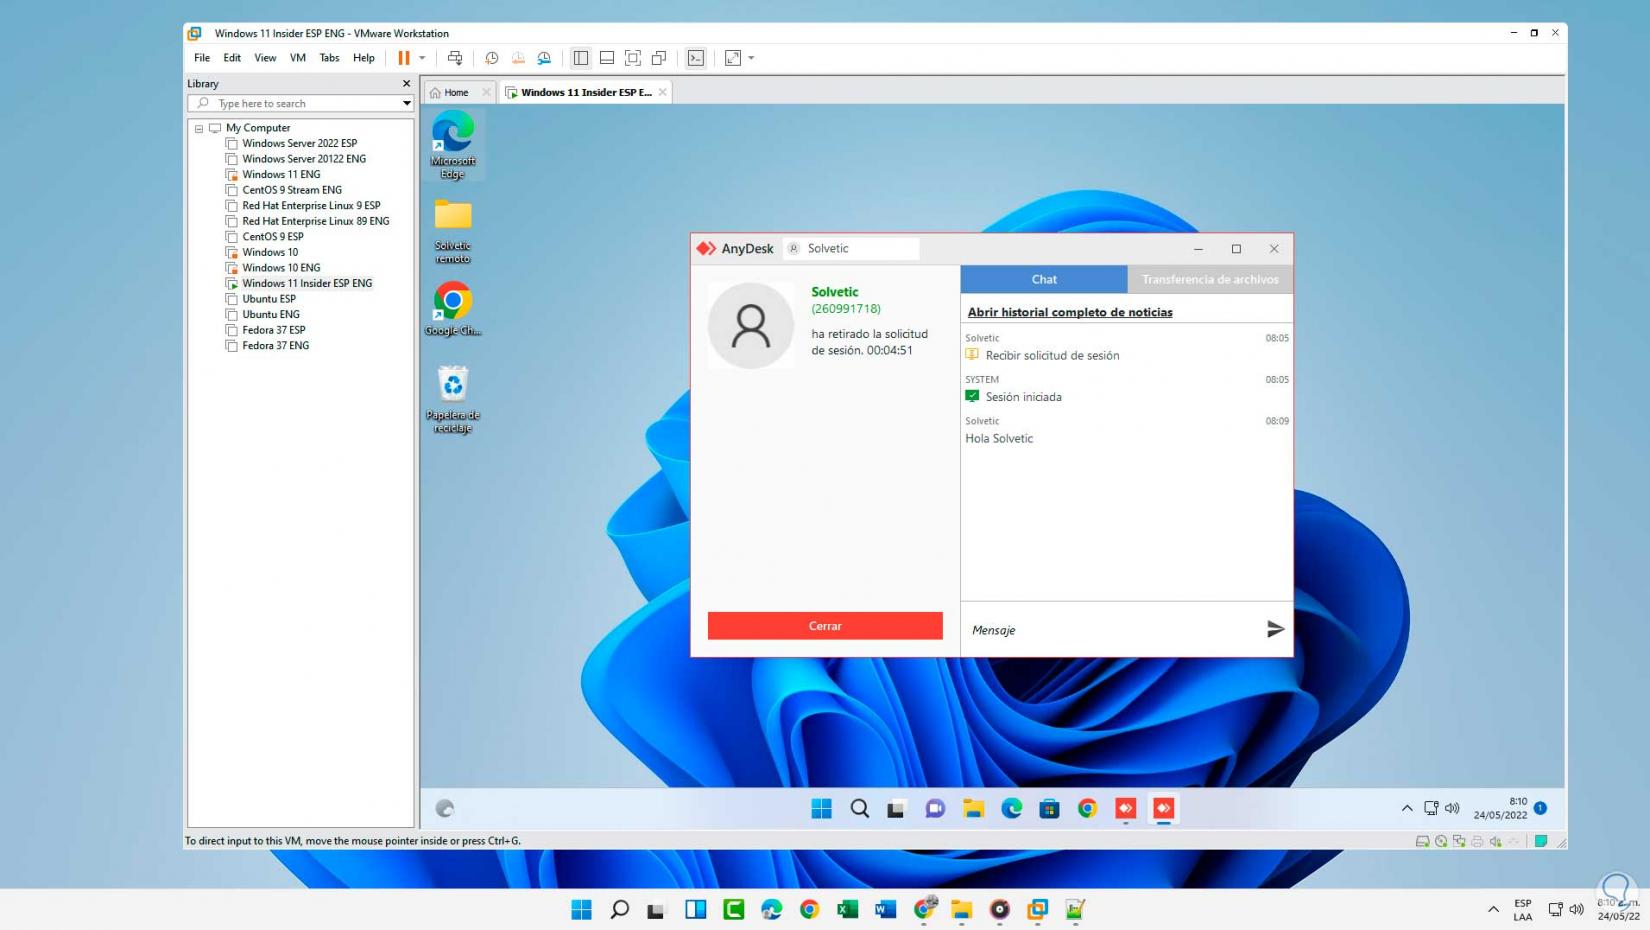The height and width of the screenshot is (930, 1650).
Task: Open the guest notification center badge
Action: pos(1540,808)
